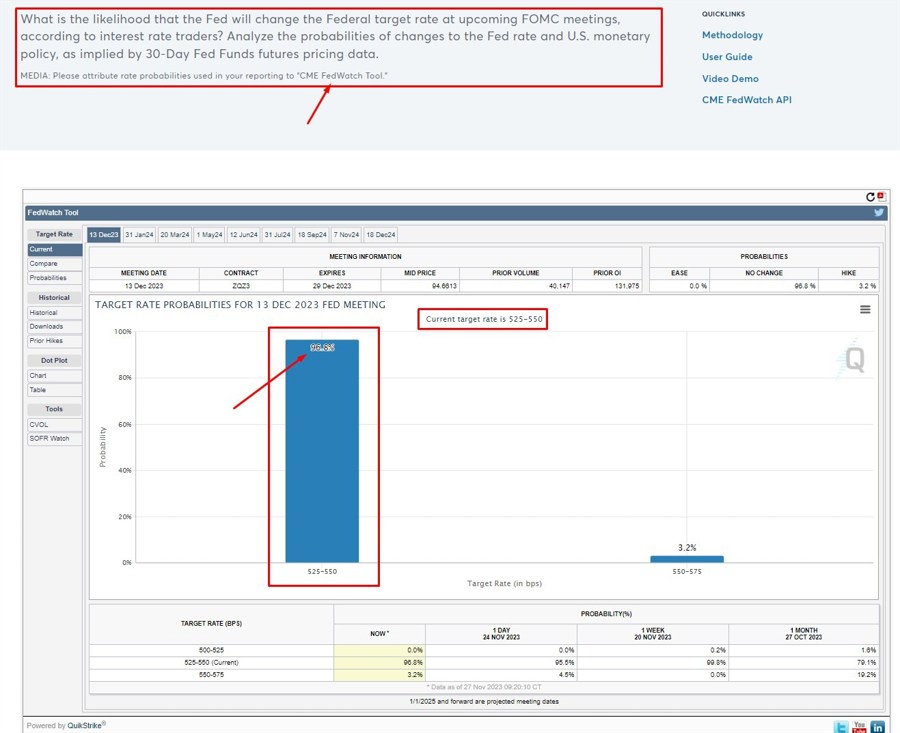The image size is (900, 733).
Task: Click the refresh icon above the tool
Action: pyautogui.click(x=871, y=197)
